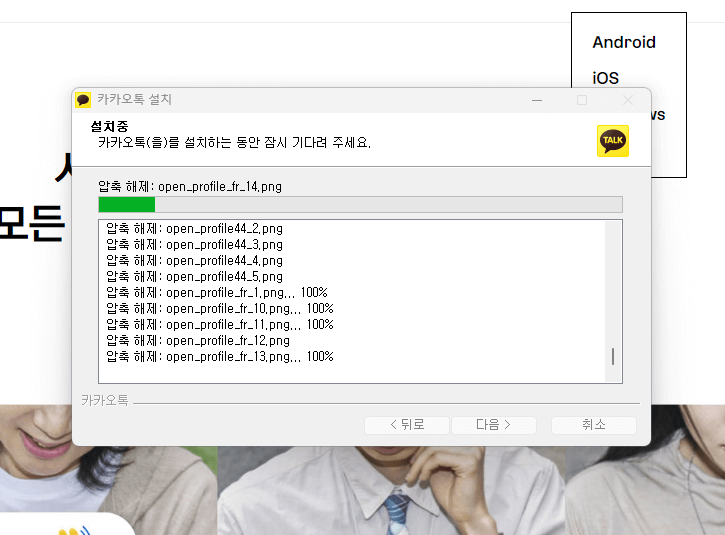This screenshot has width=725, height=535.
Task: Click the disabled maximize button of installer
Action: coord(582,100)
